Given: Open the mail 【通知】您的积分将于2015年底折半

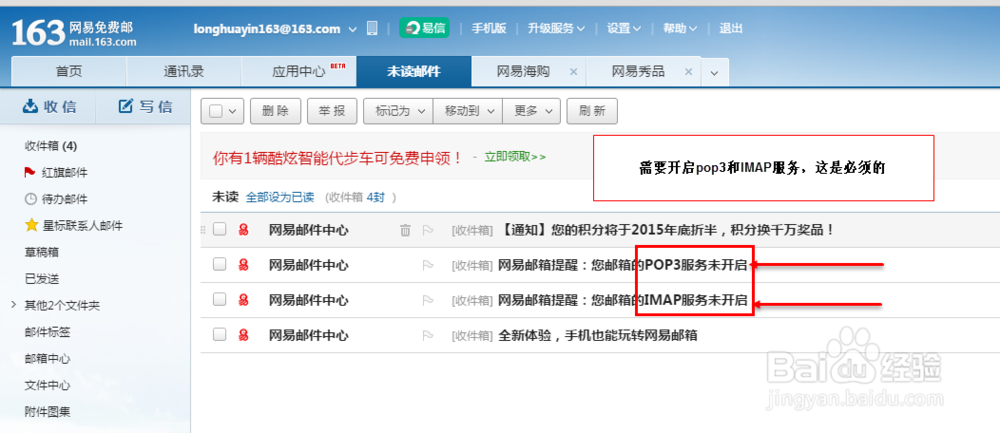Looking at the screenshot, I should 666,230.
